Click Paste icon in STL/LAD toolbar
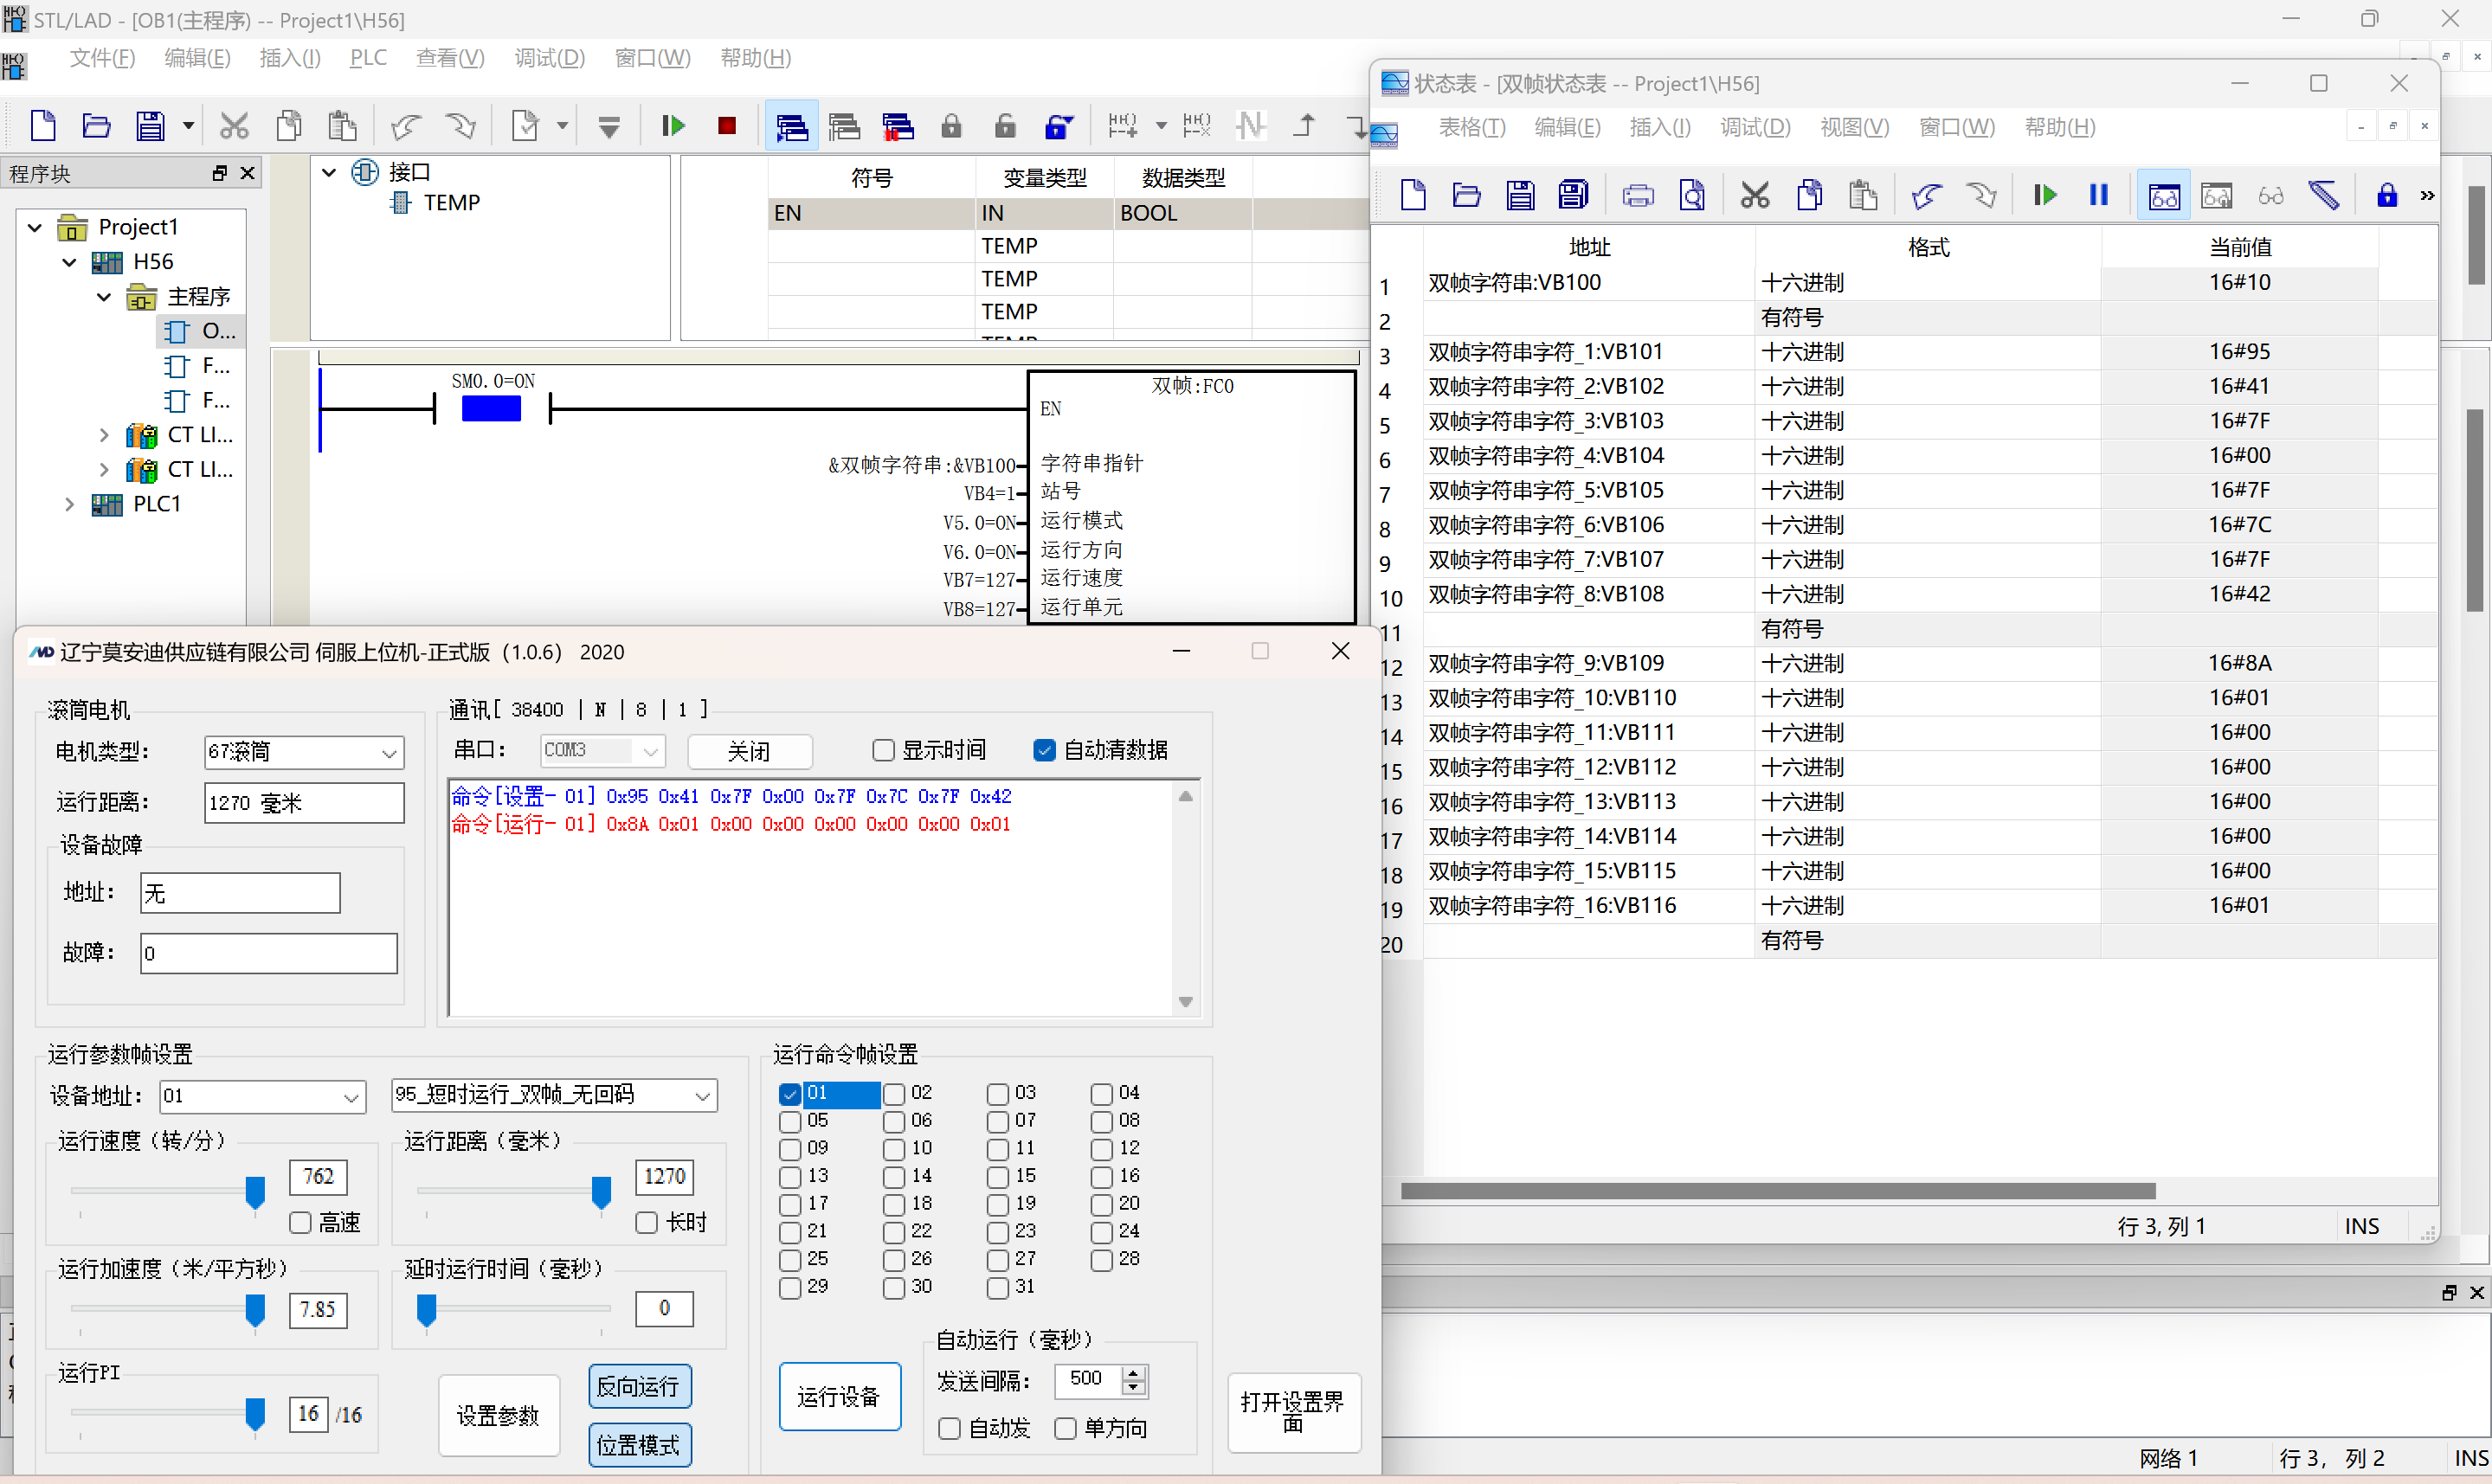This screenshot has height=1484, width=2492. (342, 126)
